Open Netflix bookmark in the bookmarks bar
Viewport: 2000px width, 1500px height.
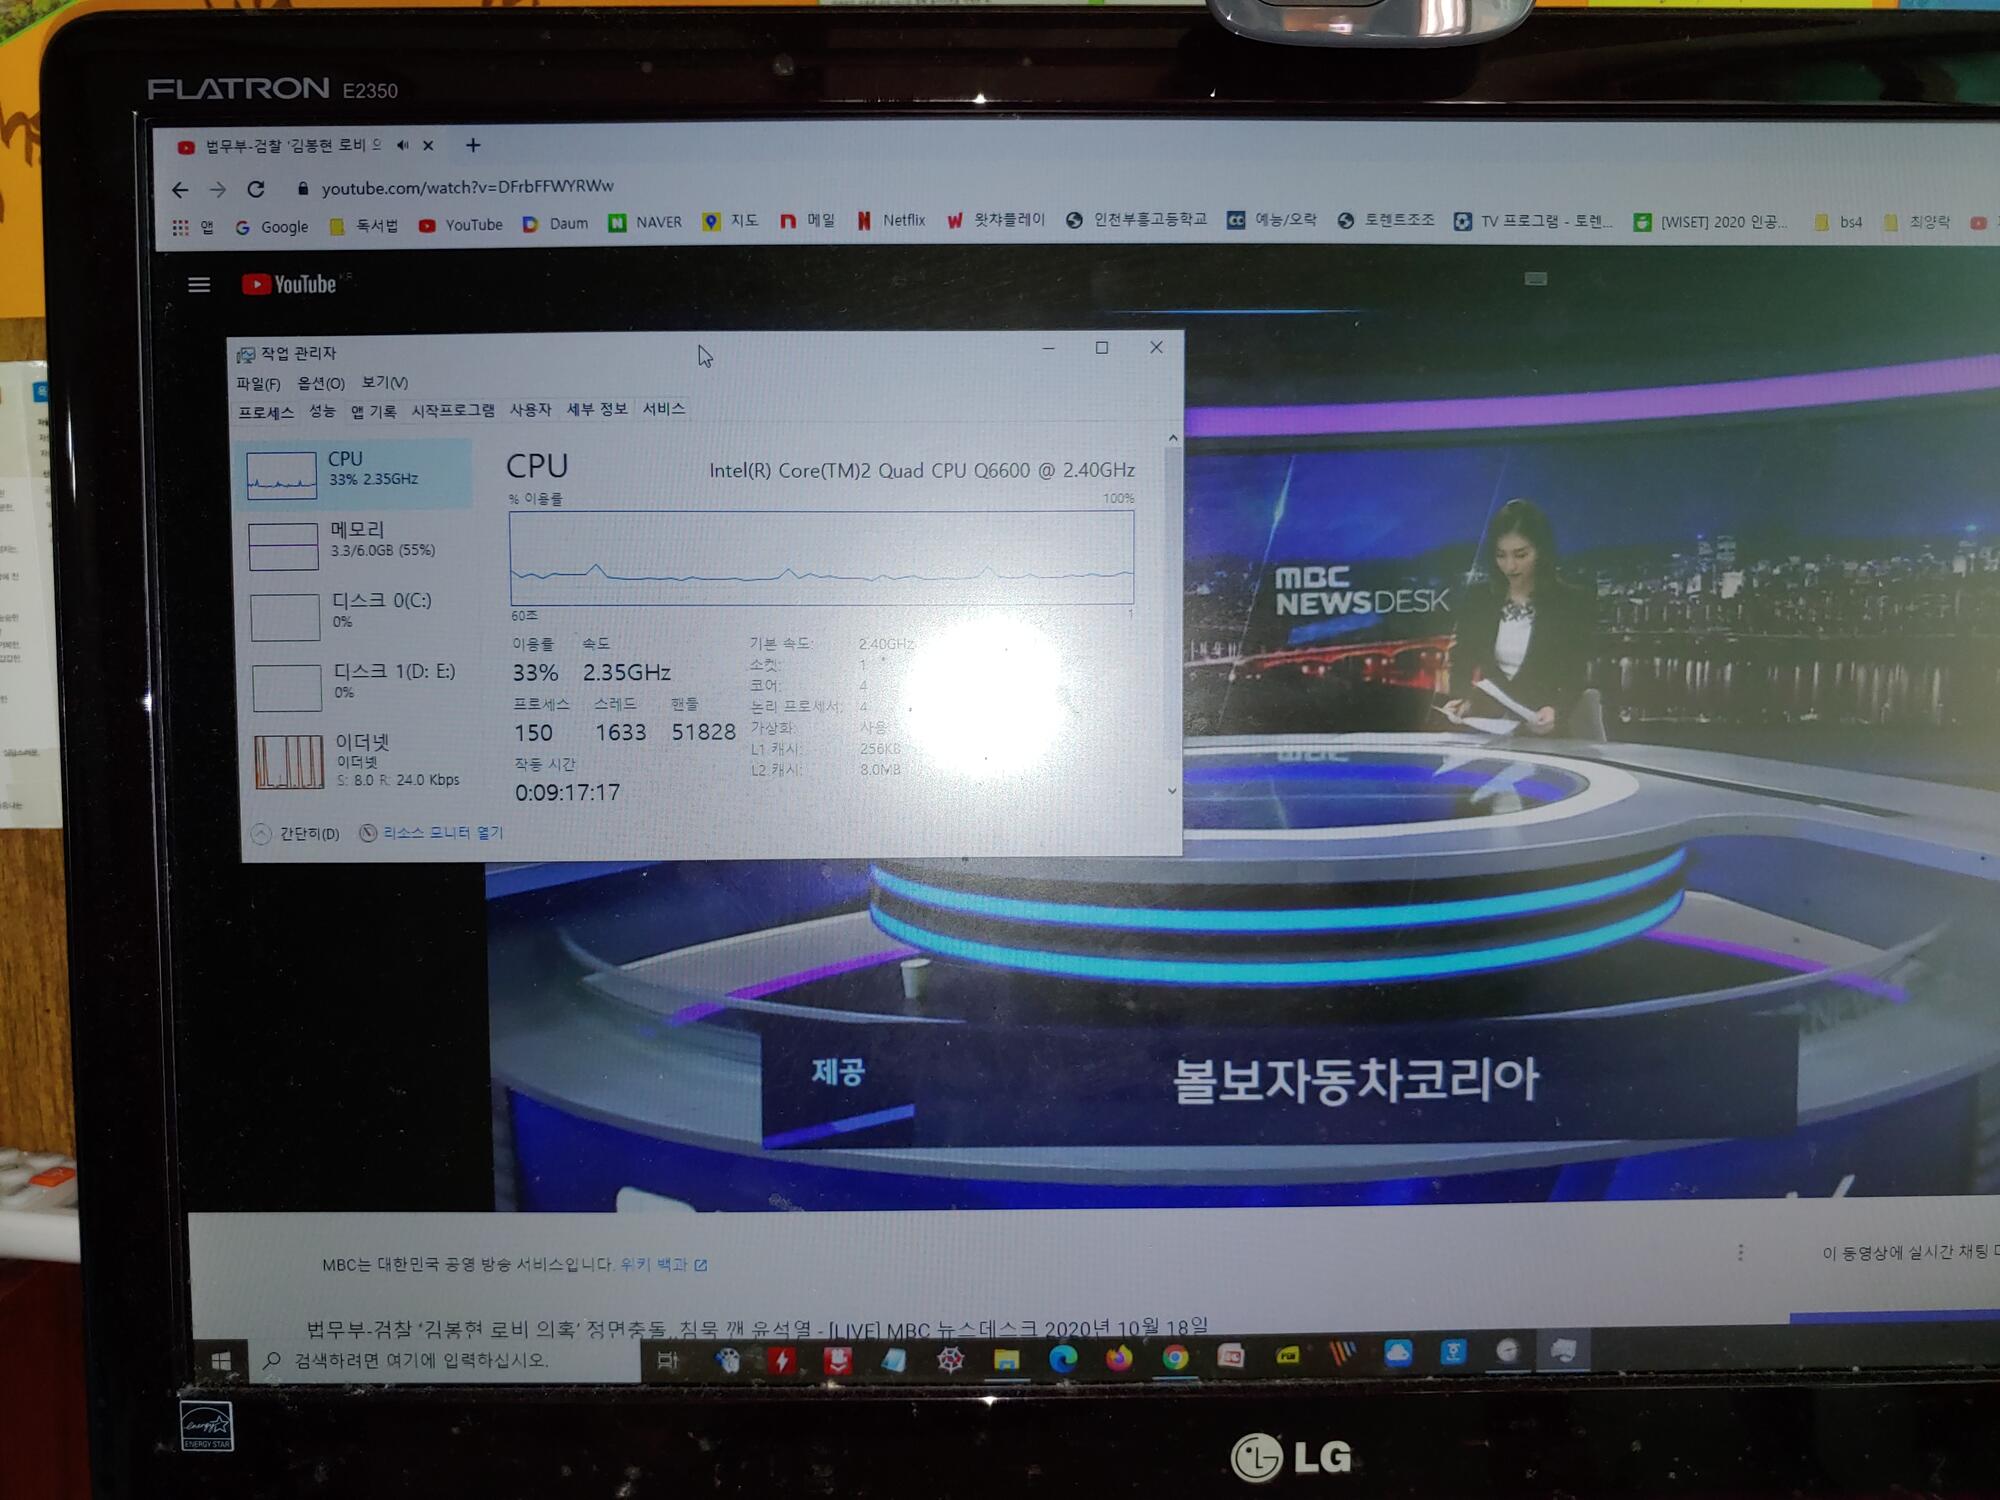tap(891, 220)
